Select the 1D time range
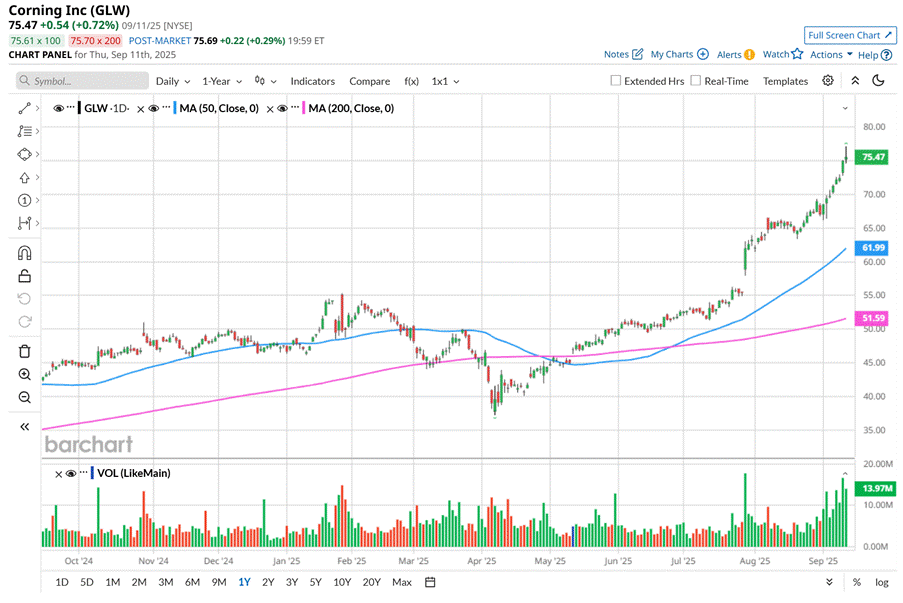903x603 pixels. click(x=62, y=582)
